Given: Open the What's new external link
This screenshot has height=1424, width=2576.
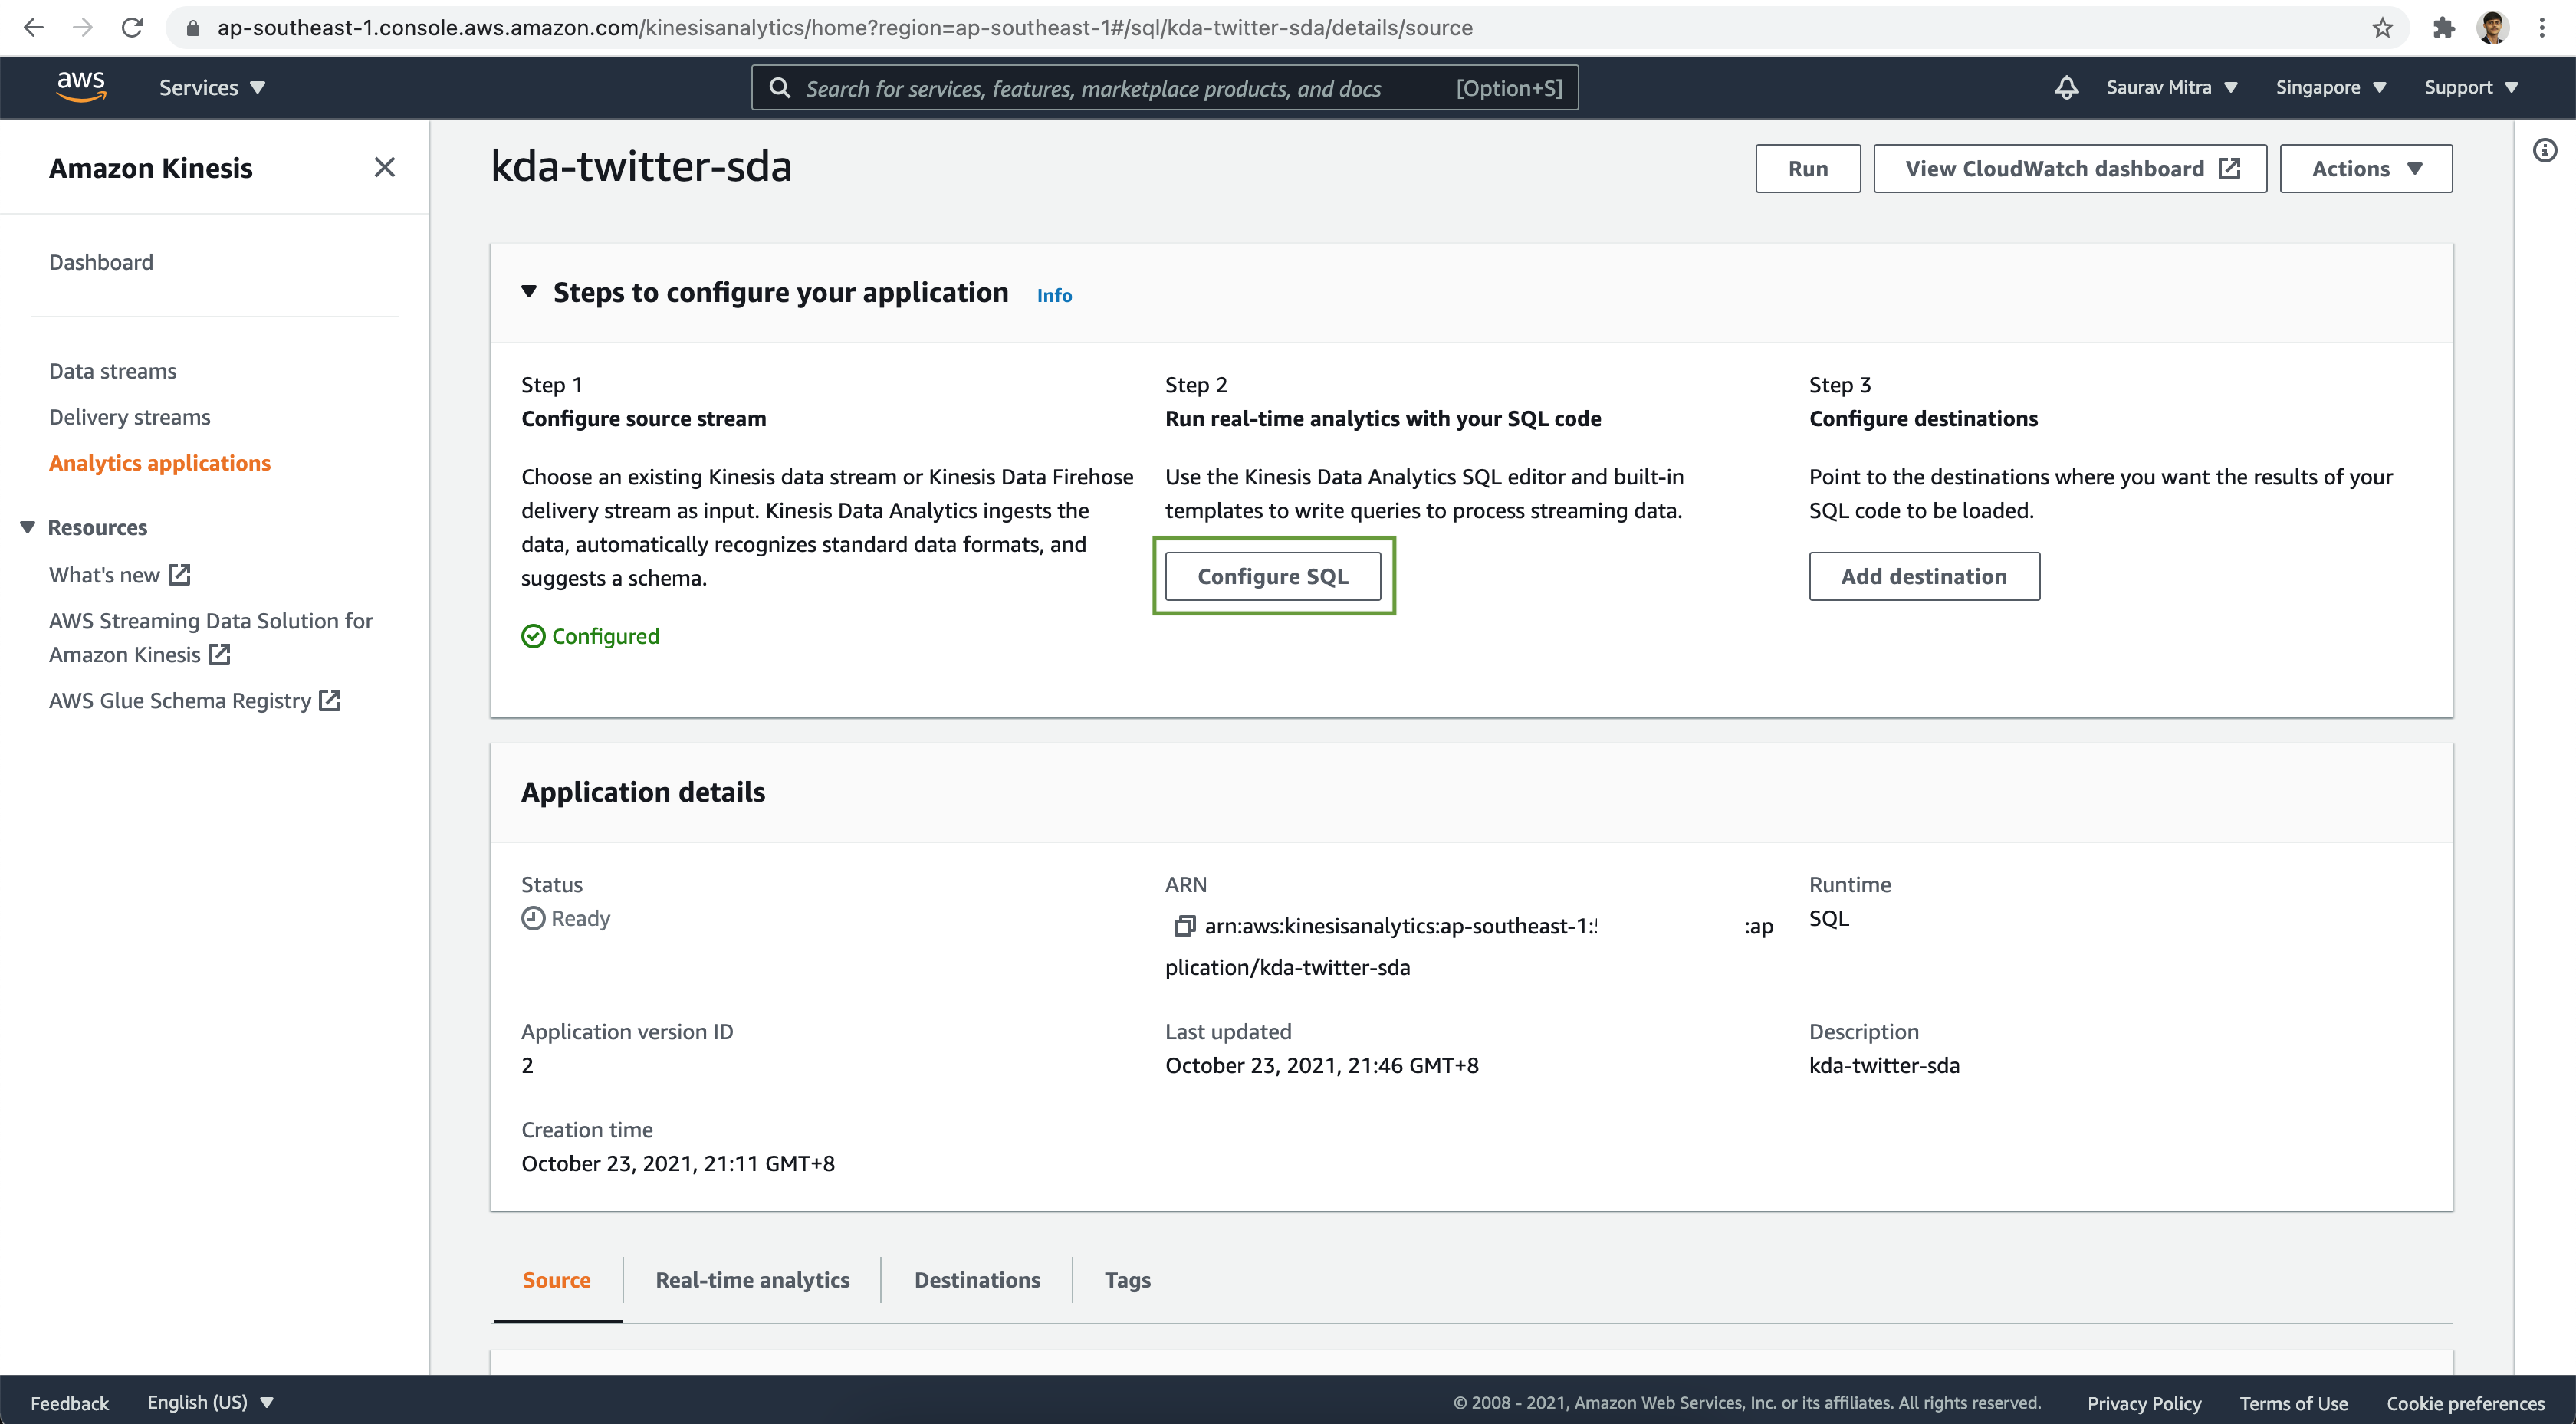Looking at the screenshot, I should 120,575.
